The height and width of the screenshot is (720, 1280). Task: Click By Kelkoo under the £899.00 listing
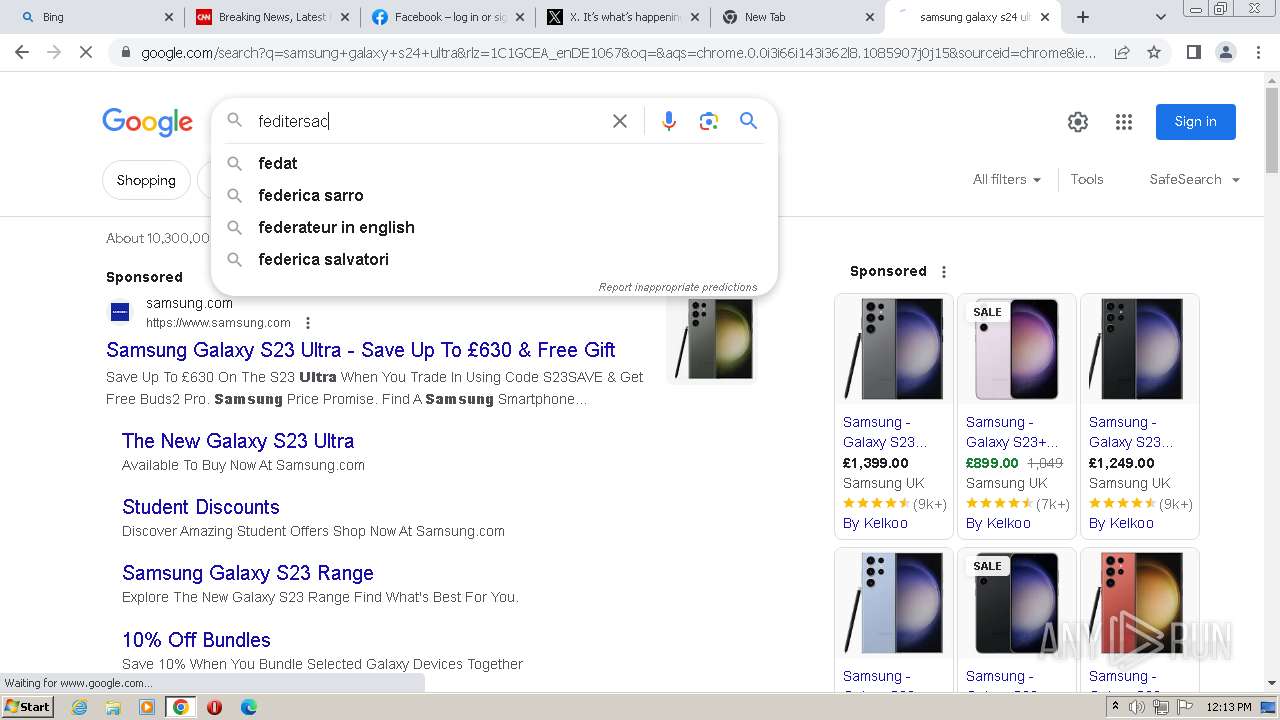pos(998,523)
